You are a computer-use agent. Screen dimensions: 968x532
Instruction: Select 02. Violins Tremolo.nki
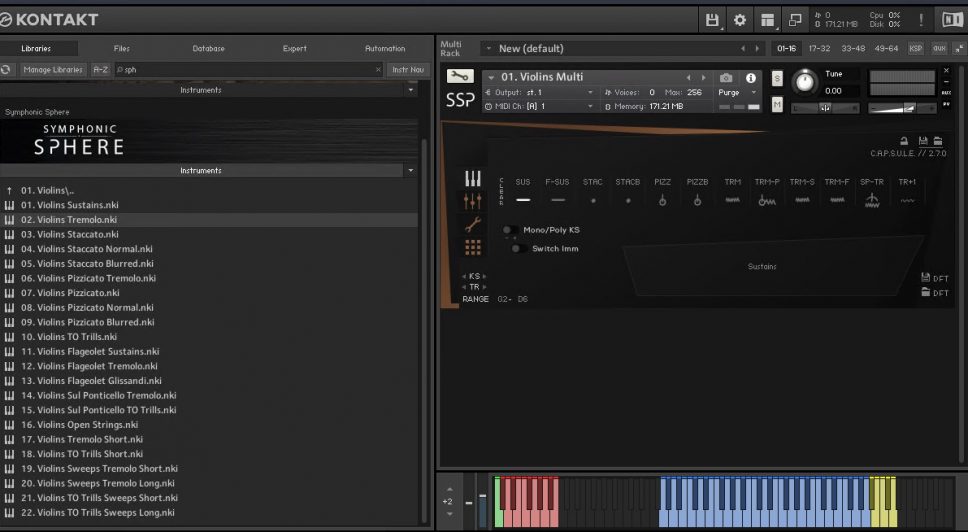[x=210, y=220]
